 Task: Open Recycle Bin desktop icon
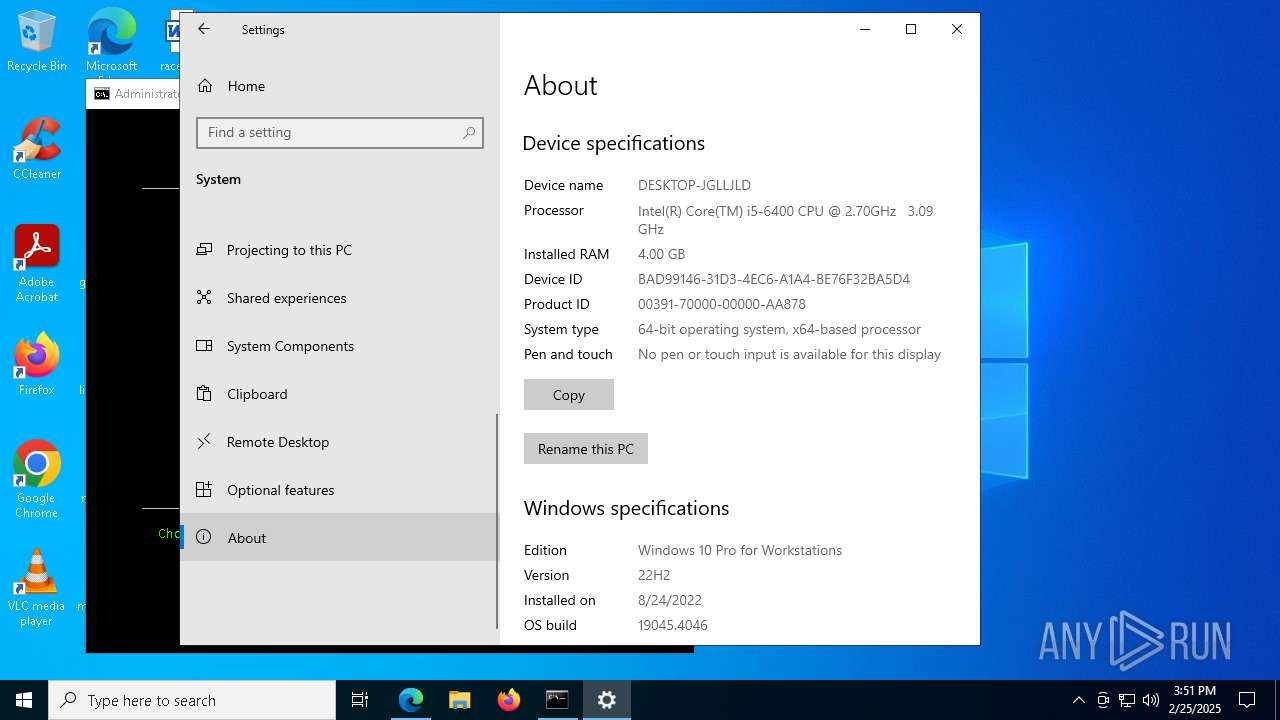tap(37, 42)
